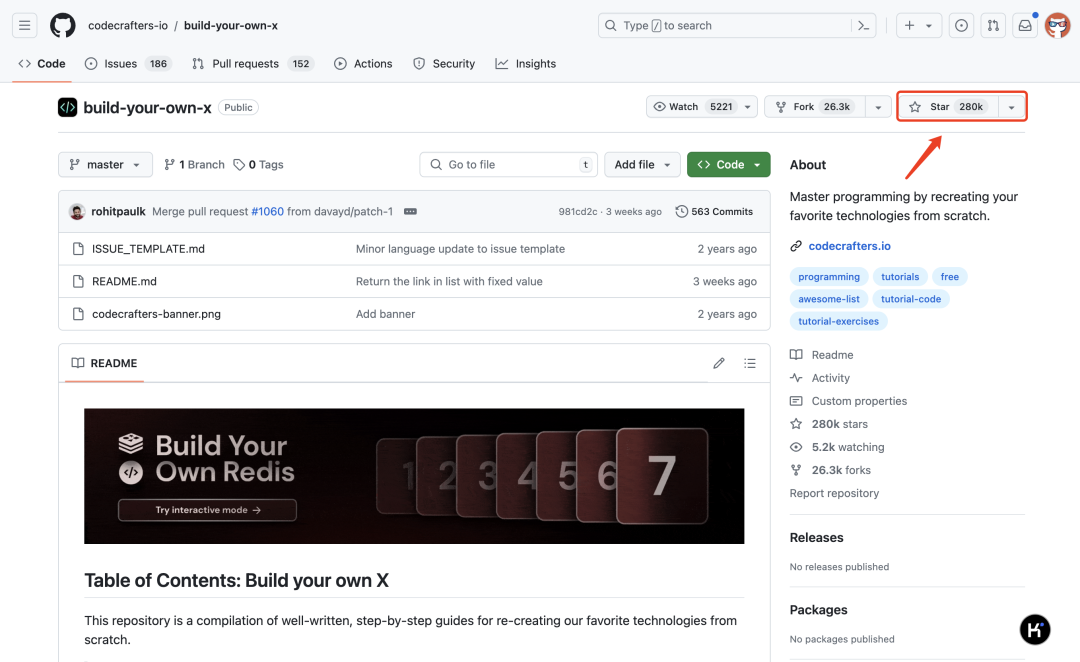This screenshot has width=1080, height=662.
Task: View the 1 Branch link
Action: tap(194, 165)
